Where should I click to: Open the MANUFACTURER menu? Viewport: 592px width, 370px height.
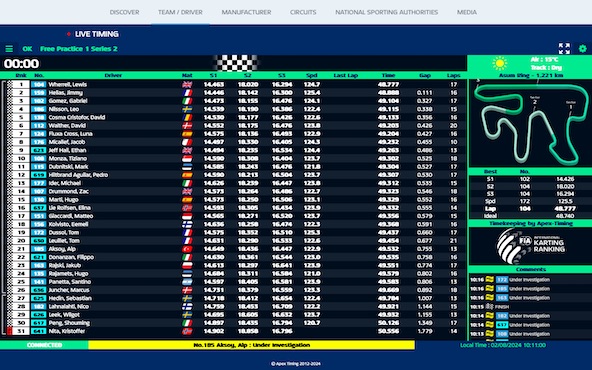tap(246, 12)
